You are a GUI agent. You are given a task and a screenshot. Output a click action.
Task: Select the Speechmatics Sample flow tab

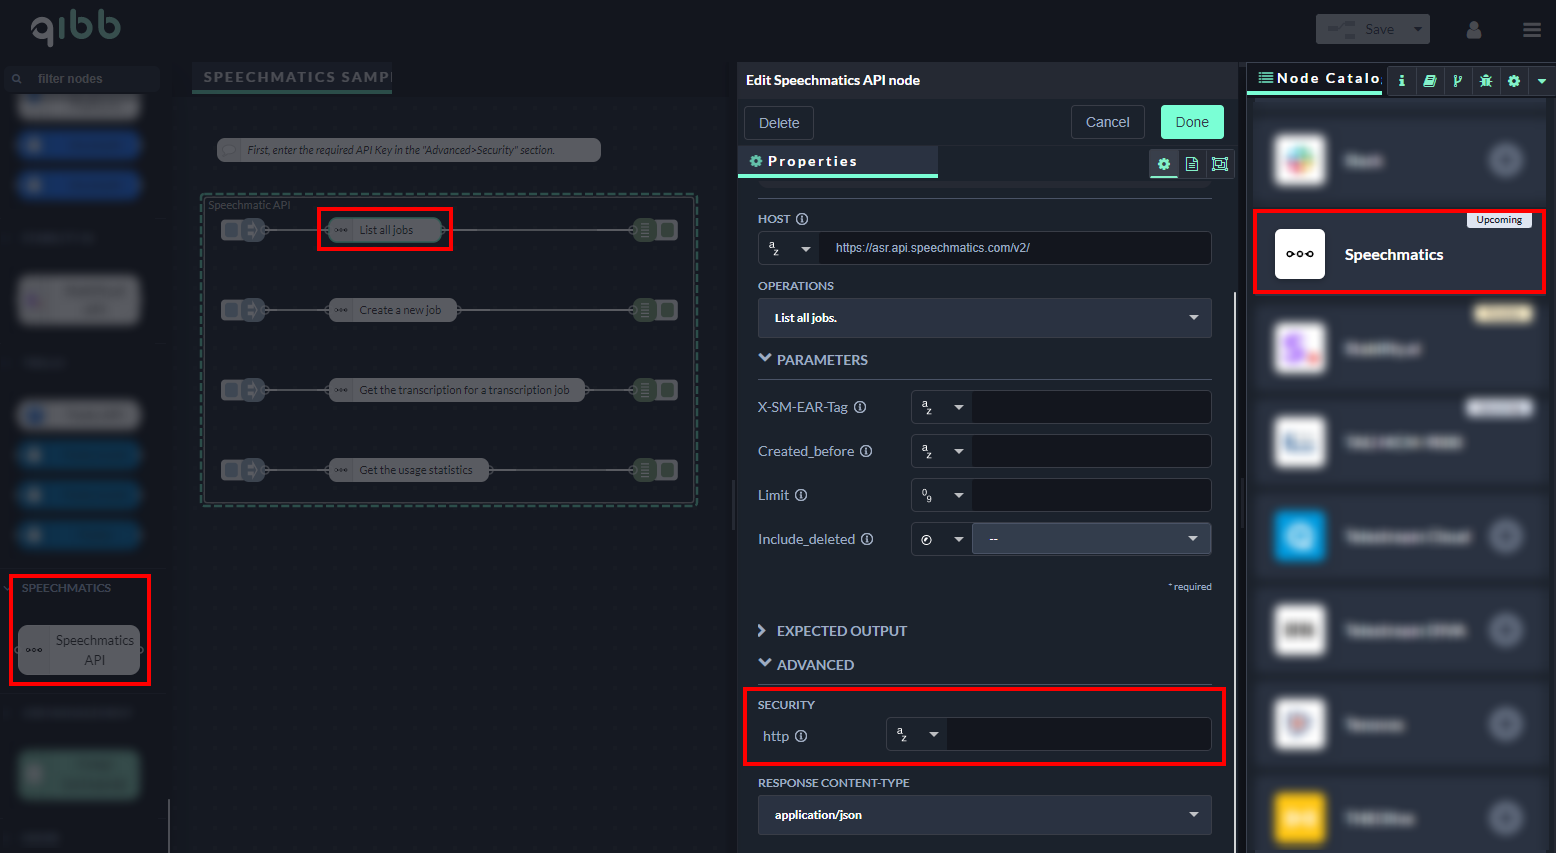point(296,77)
